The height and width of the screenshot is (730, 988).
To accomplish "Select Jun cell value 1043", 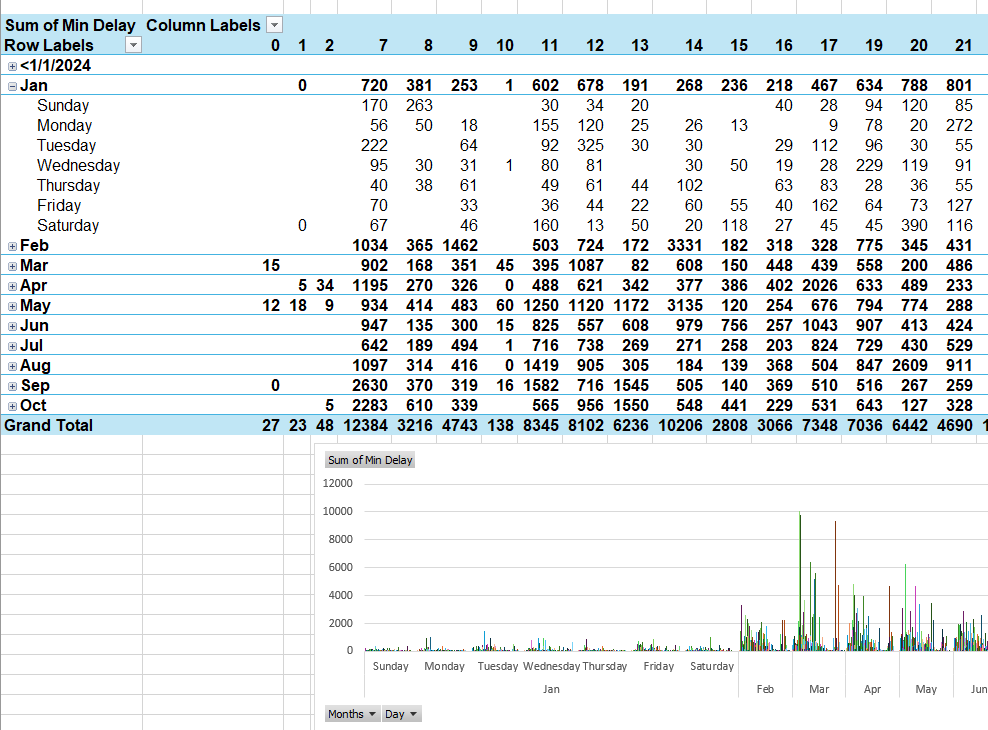I will coord(820,325).
